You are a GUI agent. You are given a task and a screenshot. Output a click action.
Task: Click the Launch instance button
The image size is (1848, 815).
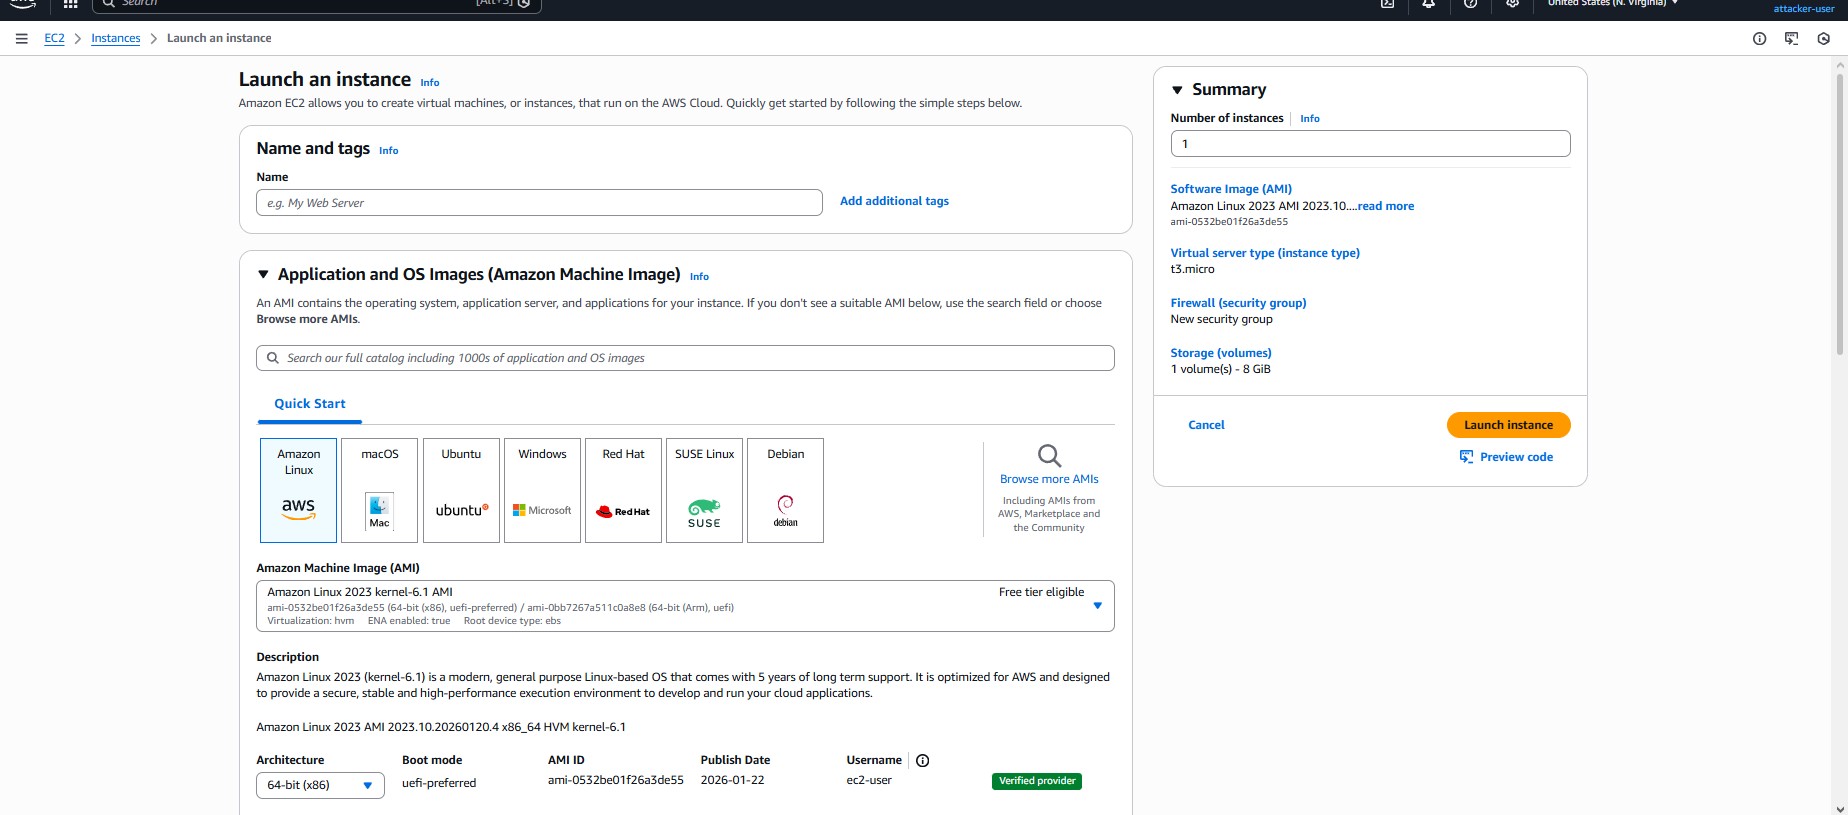(1508, 425)
